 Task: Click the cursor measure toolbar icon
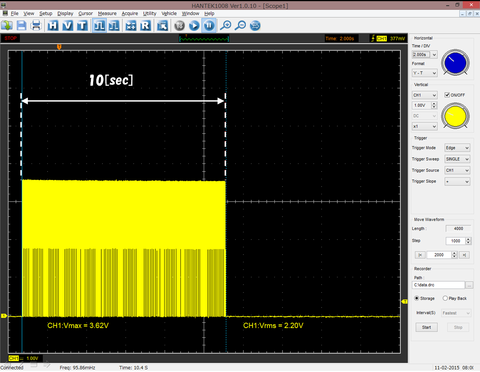coord(162,25)
